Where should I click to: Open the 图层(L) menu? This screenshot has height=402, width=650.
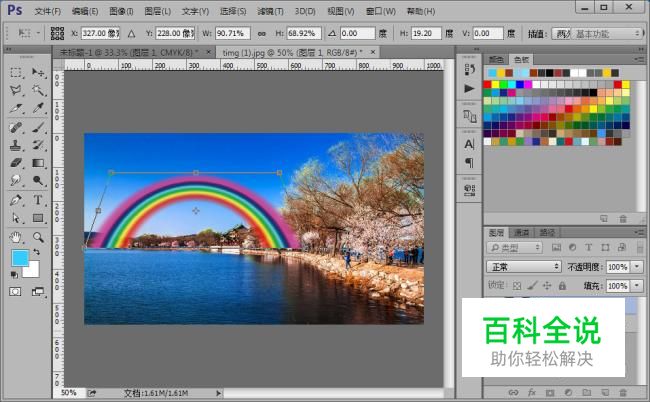[156, 11]
